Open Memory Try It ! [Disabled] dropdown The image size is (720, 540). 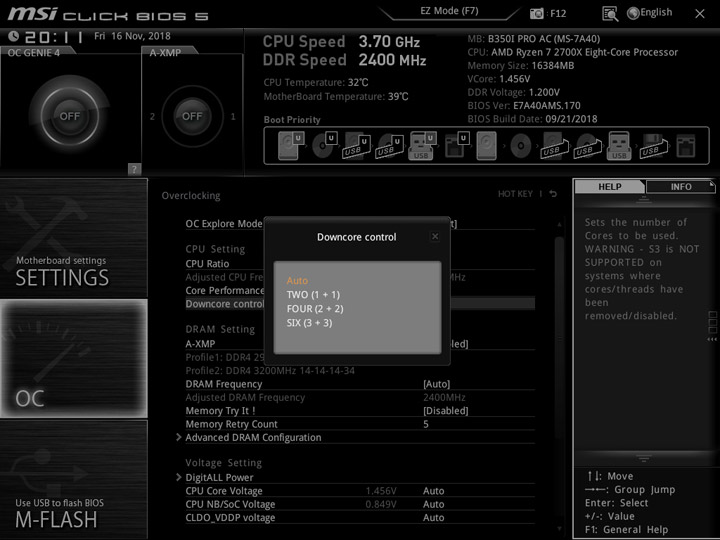(x=445, y=411)
